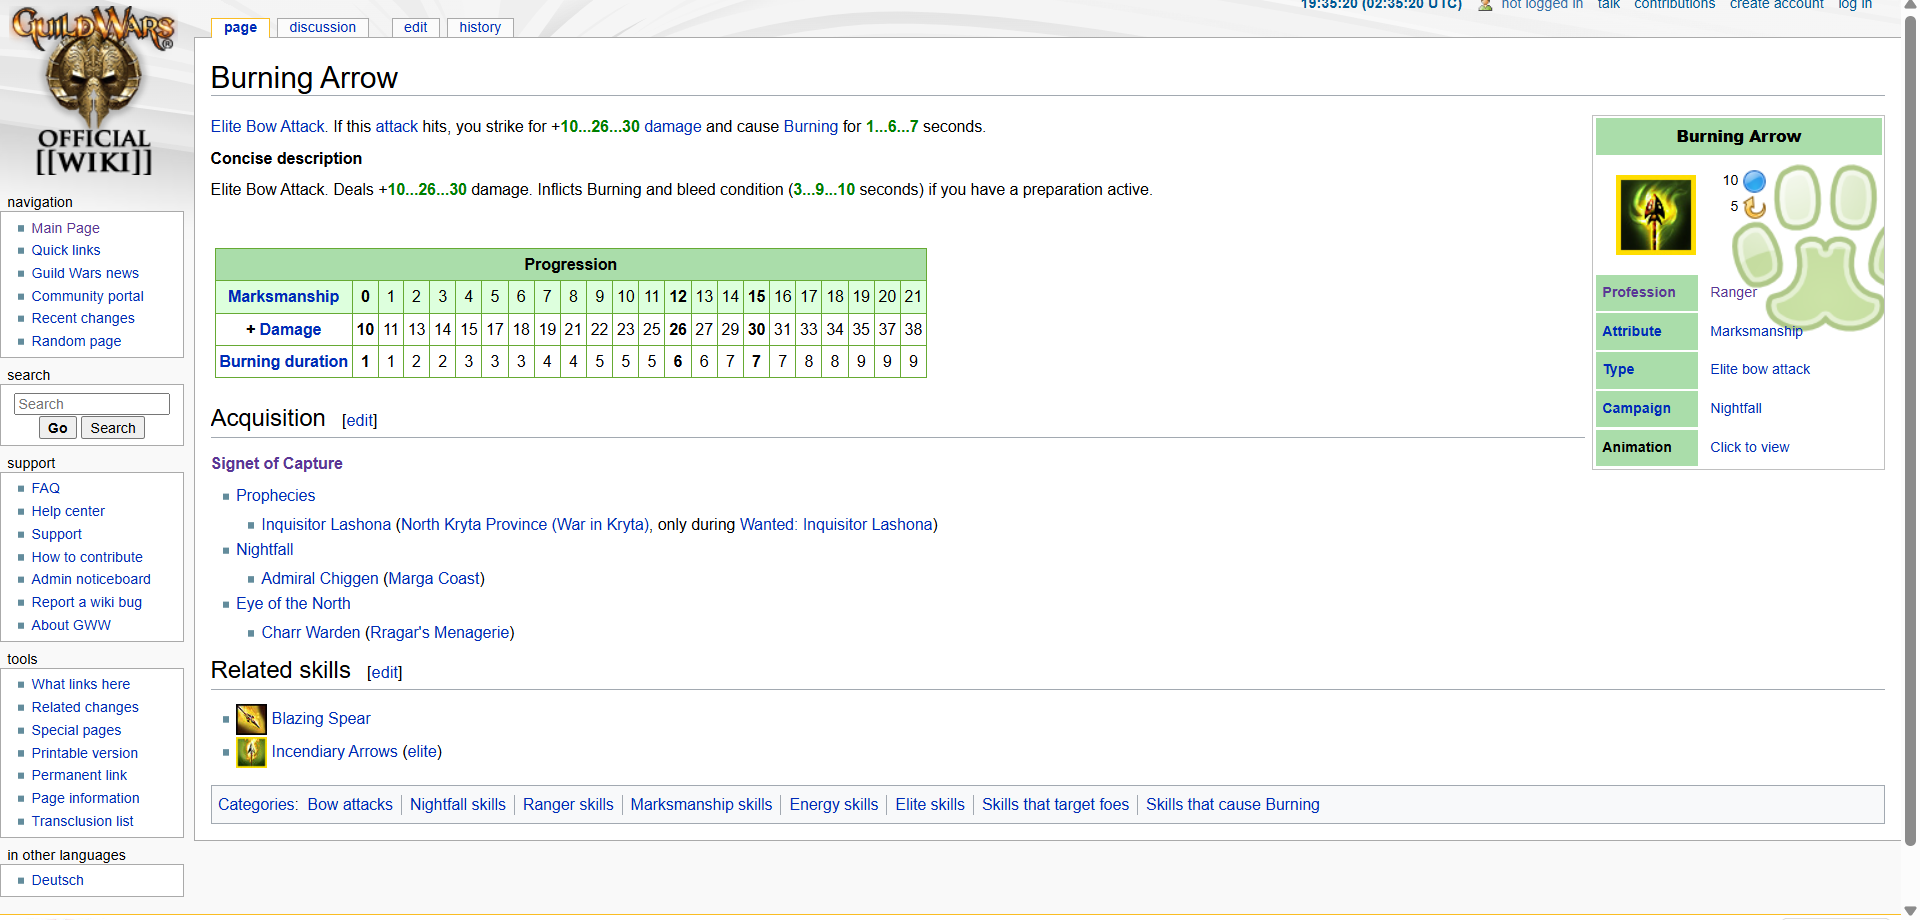This screenshot has width=1920, height=920.
Task: Open Ragar's Menagerie location link
Action: [x=440, y=632]
